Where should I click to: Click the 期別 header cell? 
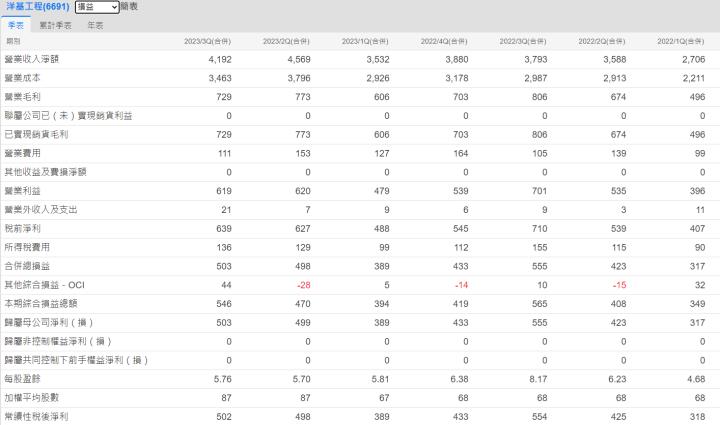pyautogui.click(x=13, y=41)
